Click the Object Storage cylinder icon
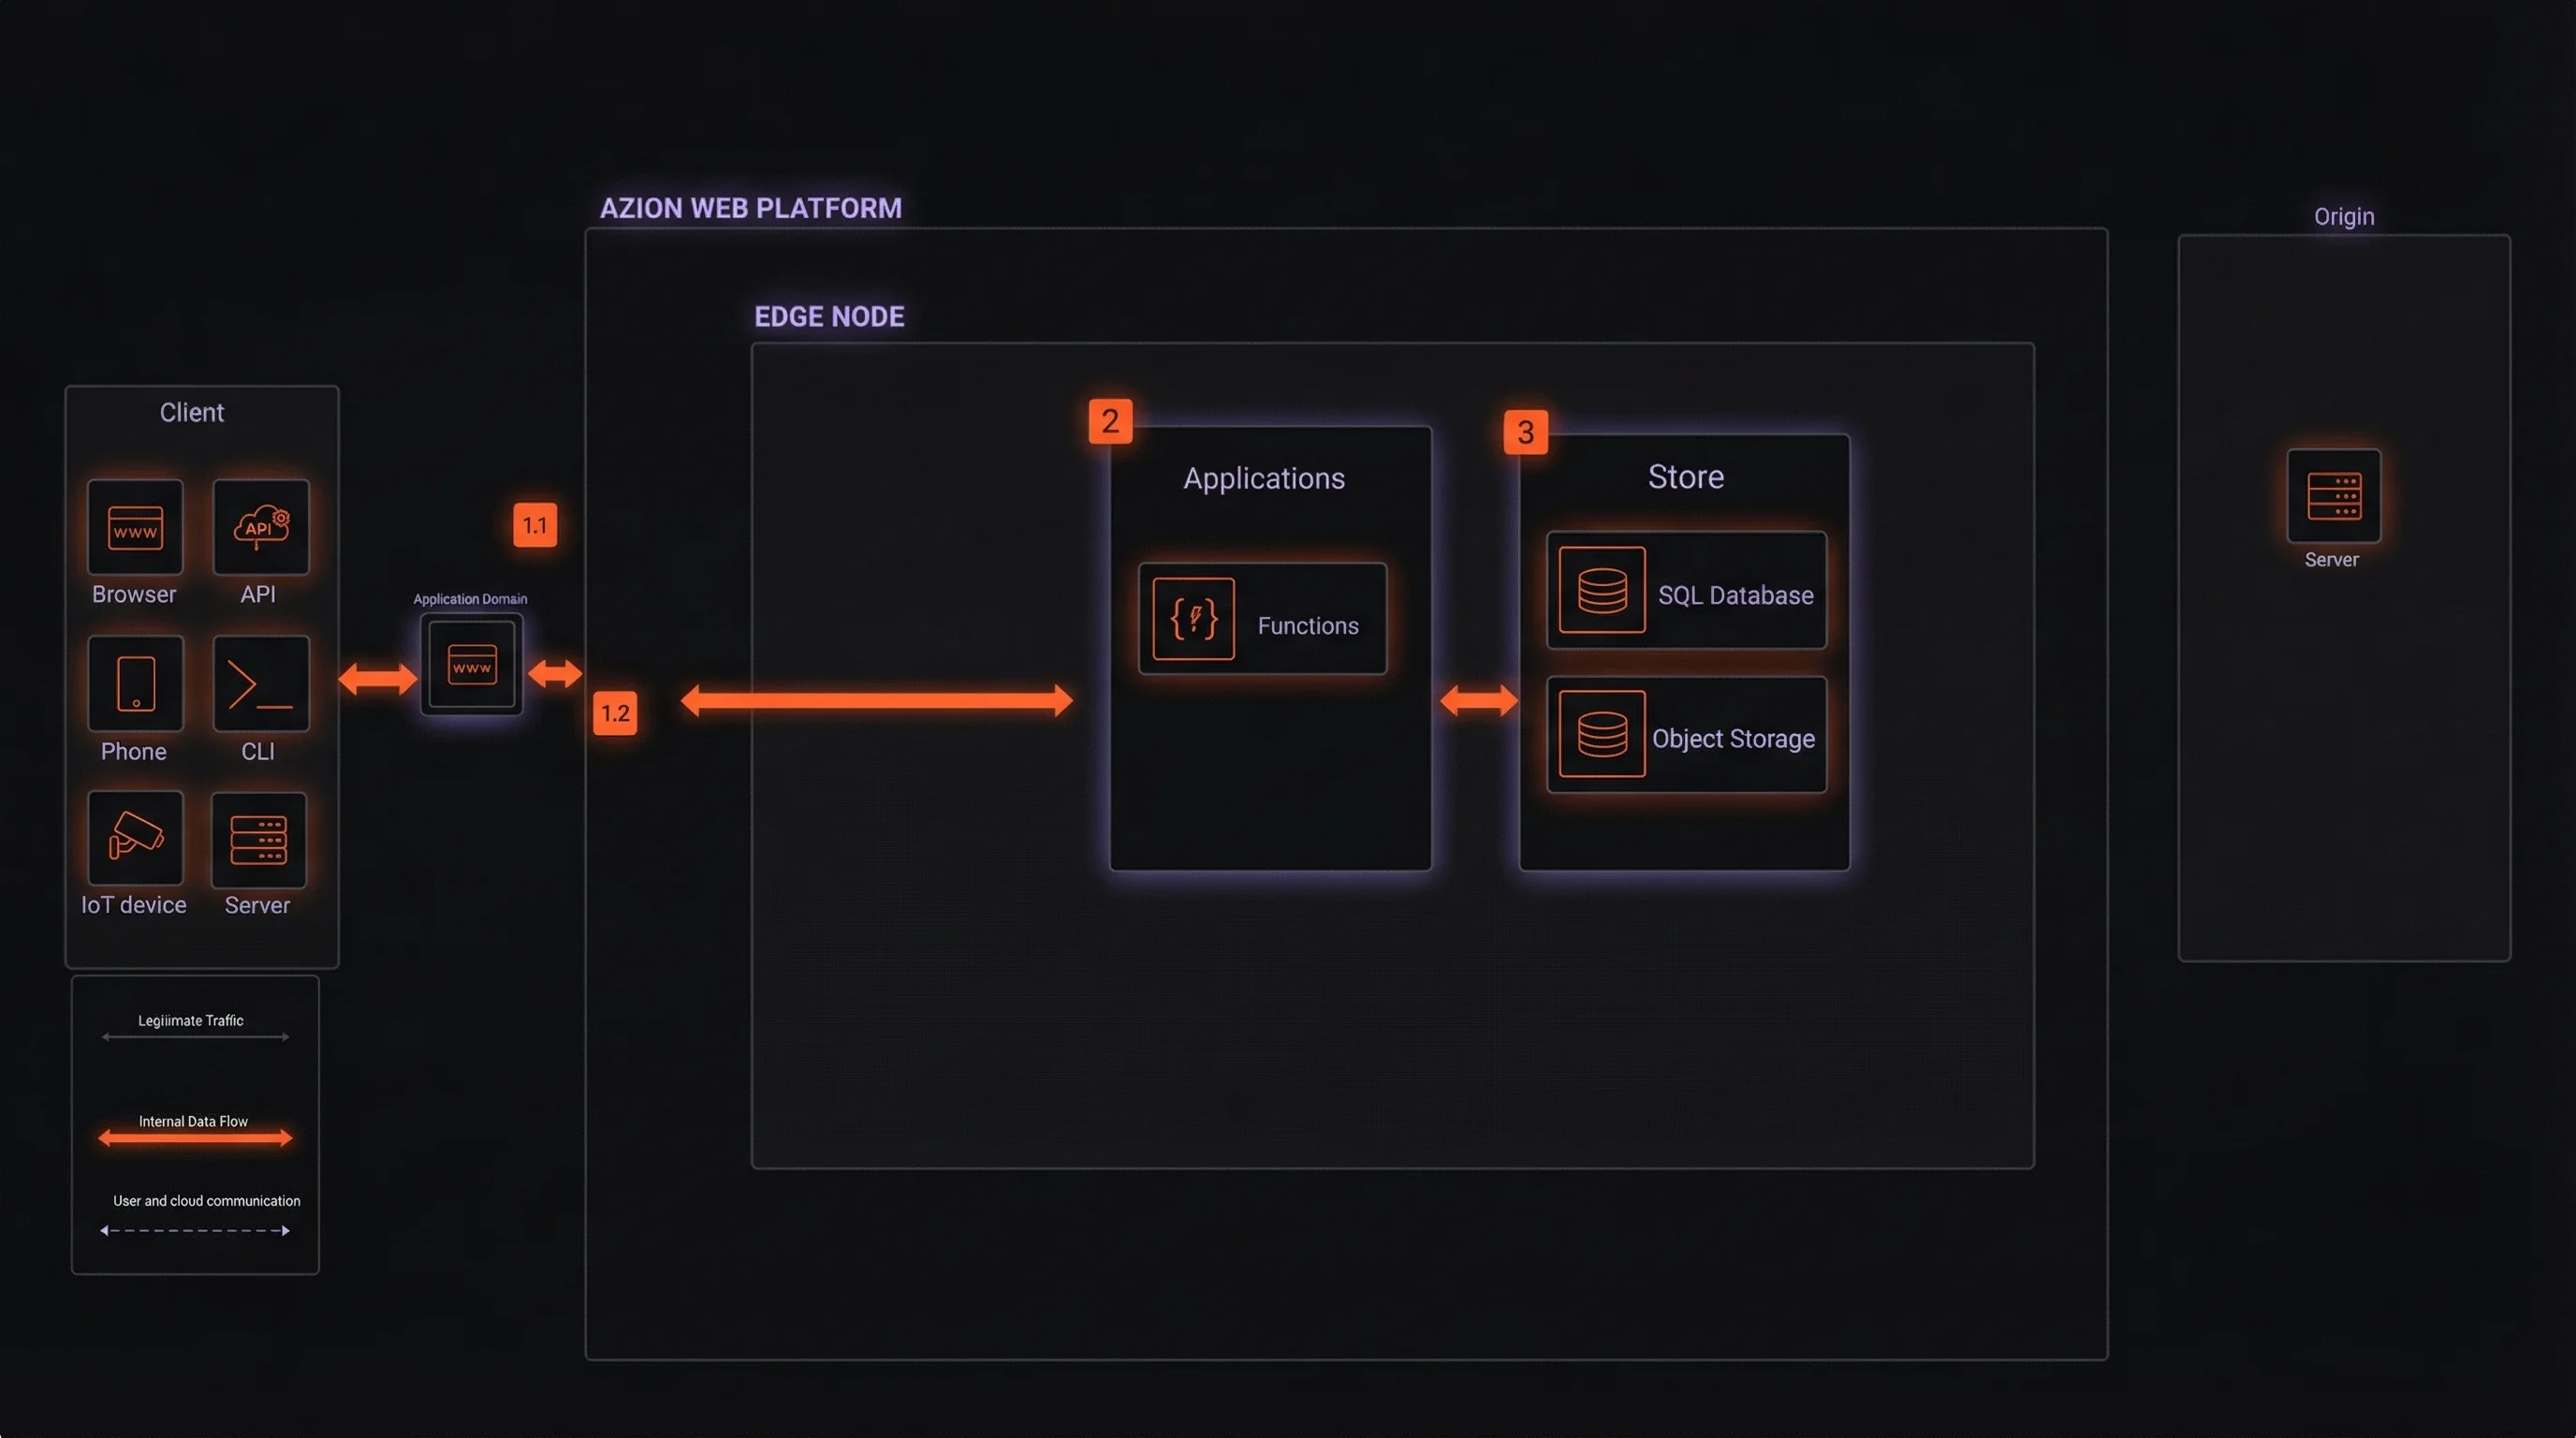This screenshot has width=2576, height=1438. point(1602,733)
